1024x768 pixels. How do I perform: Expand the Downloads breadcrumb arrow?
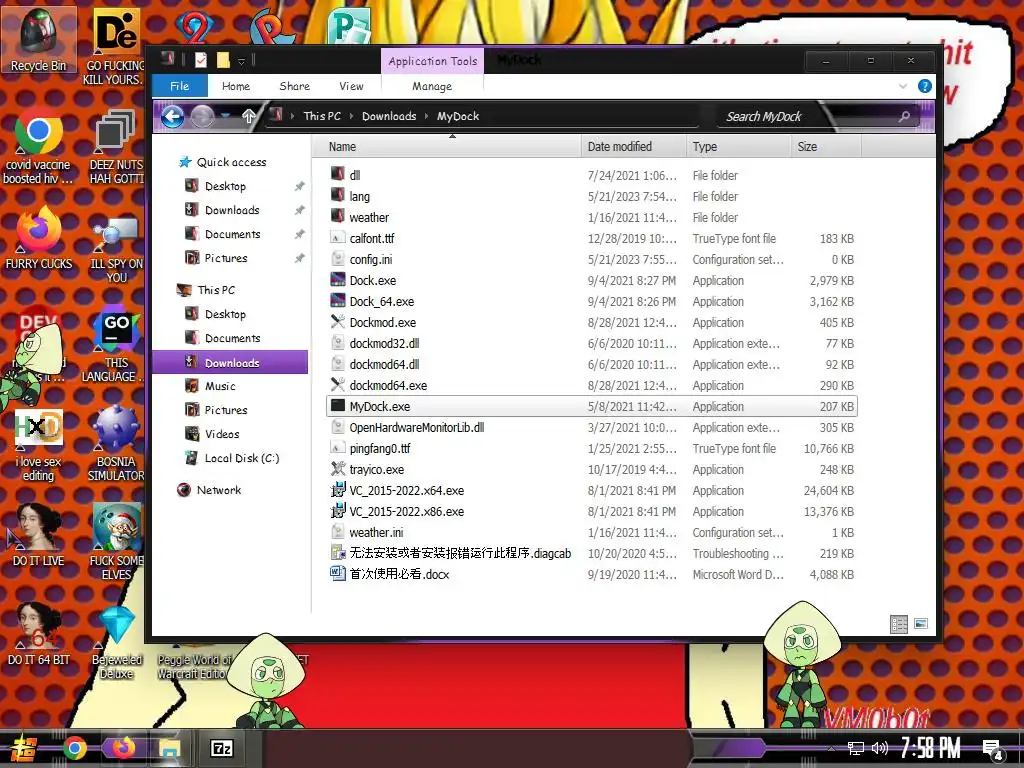pos(426,116)
